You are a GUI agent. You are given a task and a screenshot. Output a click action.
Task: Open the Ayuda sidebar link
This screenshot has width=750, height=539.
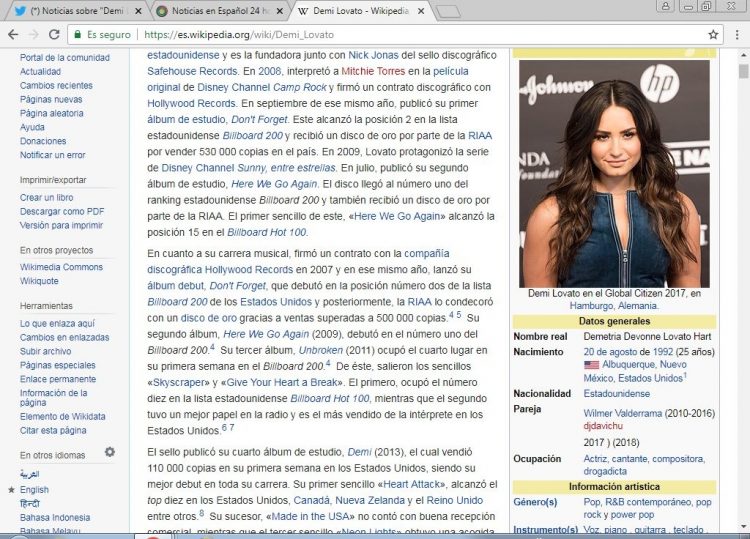(32, 127)
